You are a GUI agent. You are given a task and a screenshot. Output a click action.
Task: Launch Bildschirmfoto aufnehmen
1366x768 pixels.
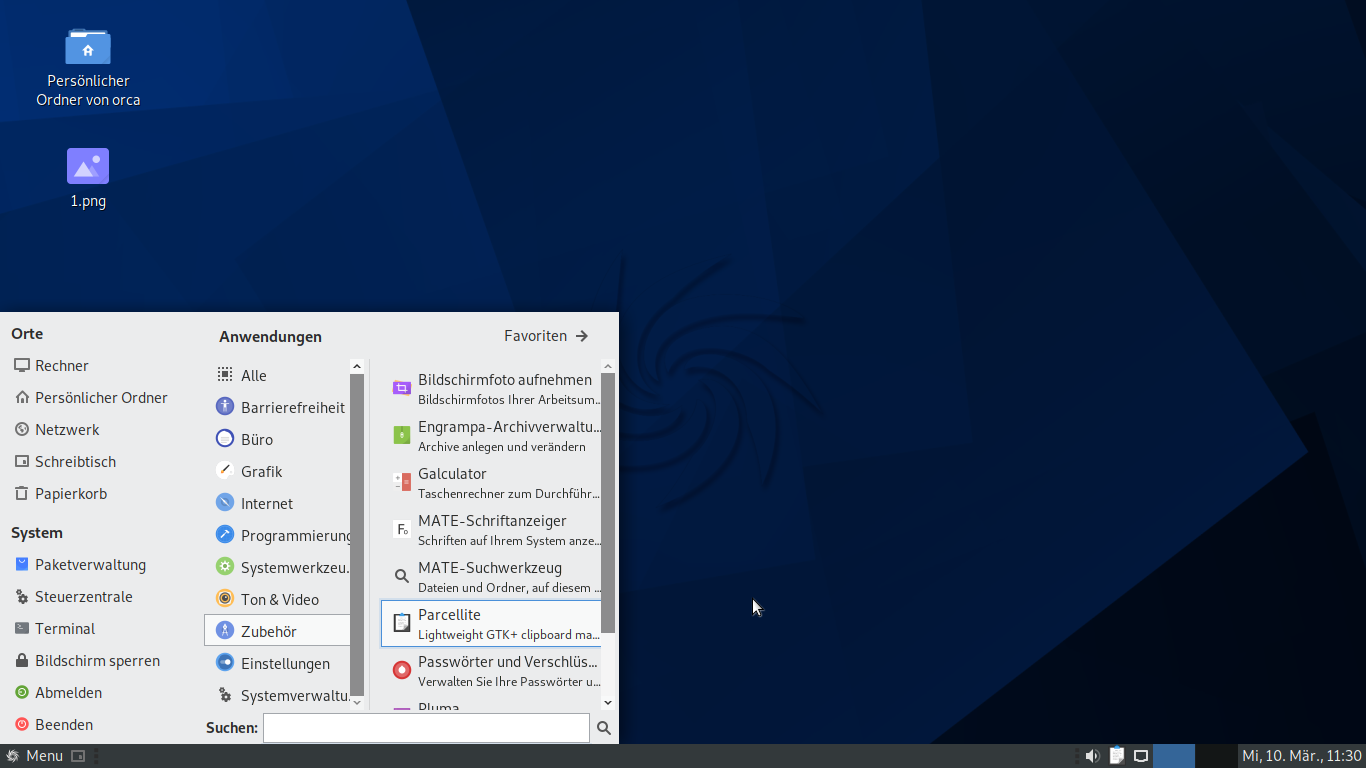click(491, 389)
